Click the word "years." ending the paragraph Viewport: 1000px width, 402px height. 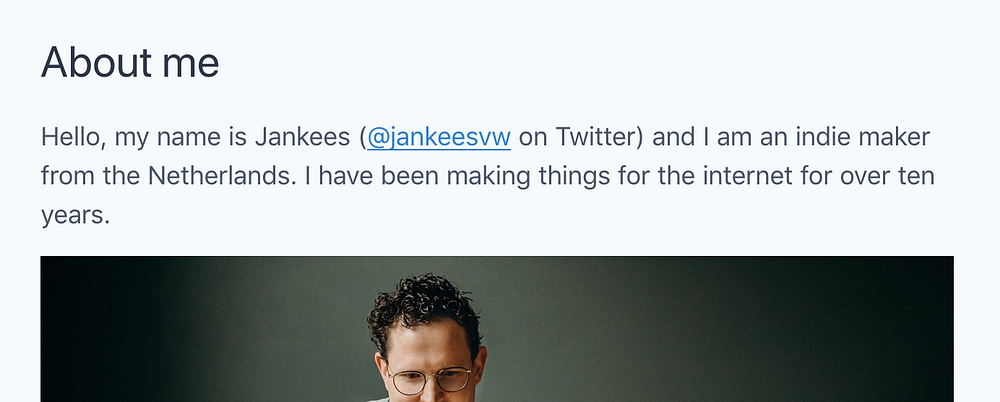(x=75, y=216)
